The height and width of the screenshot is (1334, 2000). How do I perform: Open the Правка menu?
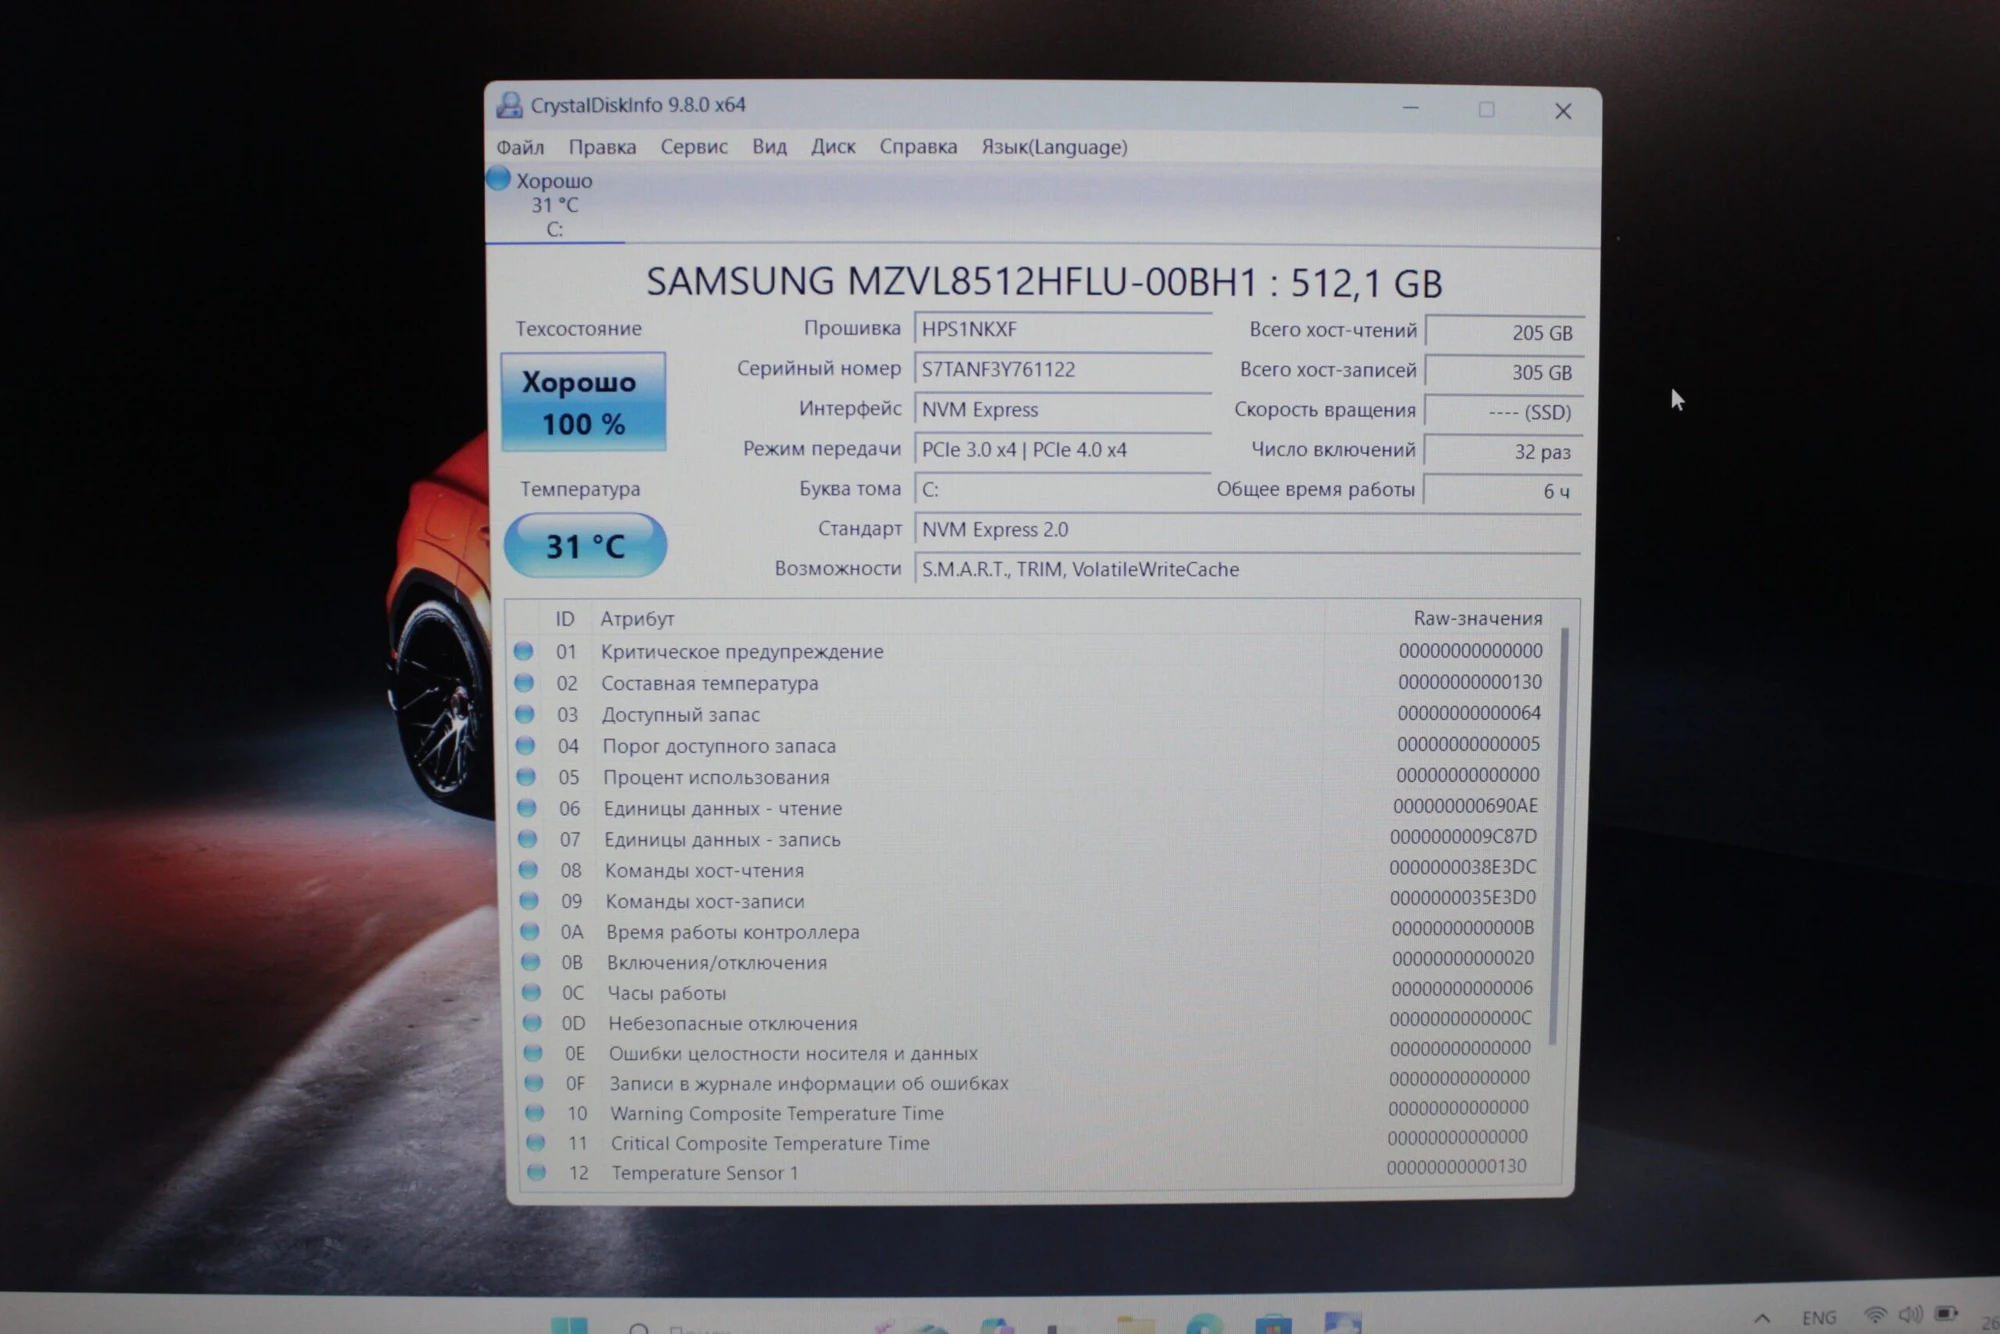(x=602, y=147)
